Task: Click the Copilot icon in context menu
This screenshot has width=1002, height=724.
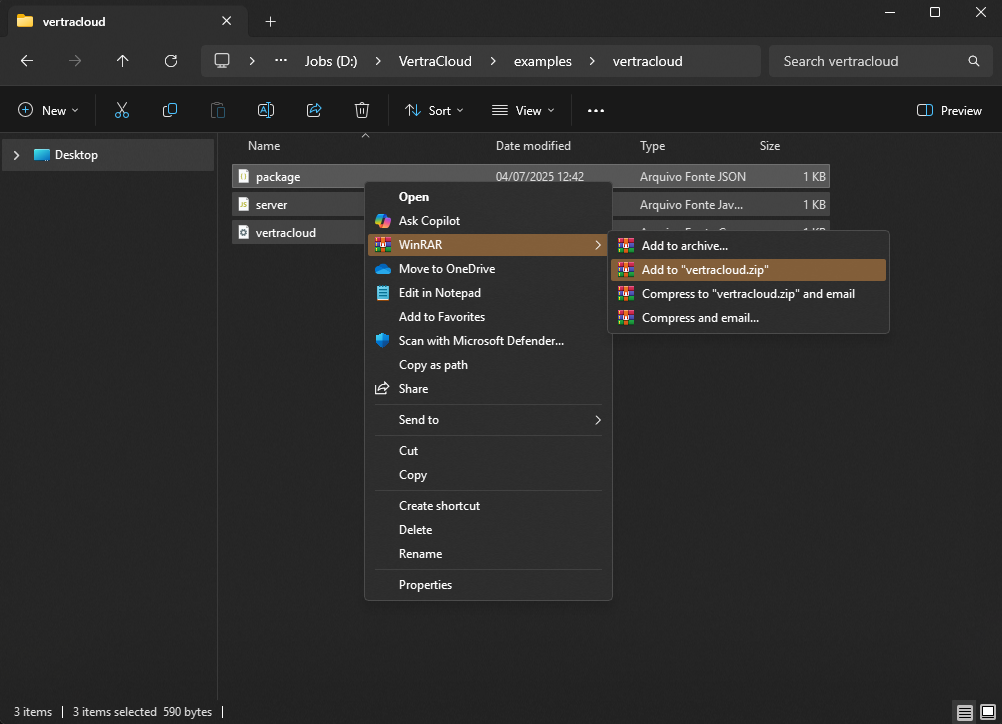Action: [x=383, y=220]
